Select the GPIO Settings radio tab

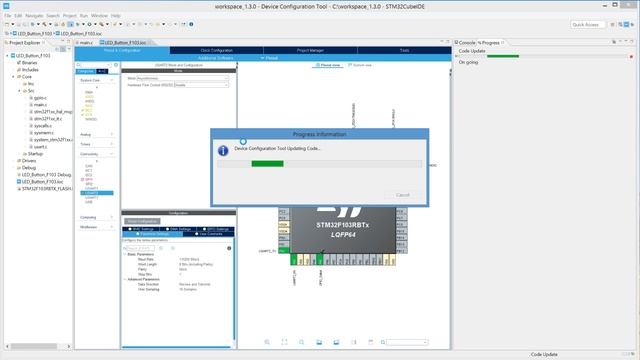216,229
